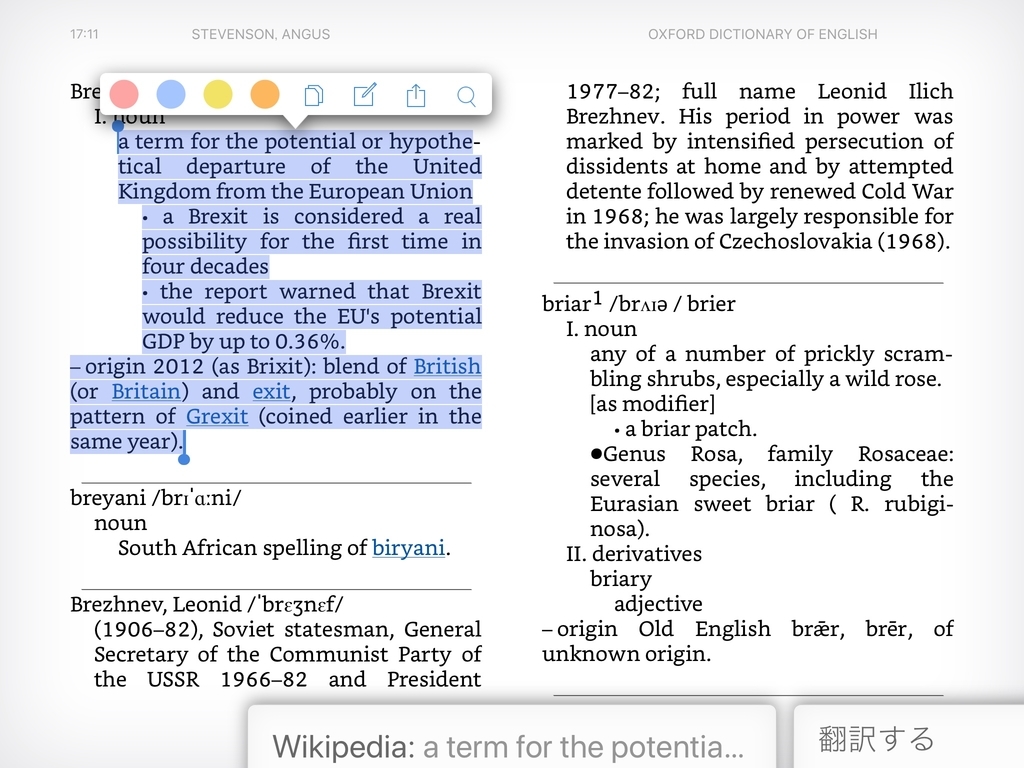
Task: Tap the breyani headword
Action: pyautogui.click(x=108, y=498)
